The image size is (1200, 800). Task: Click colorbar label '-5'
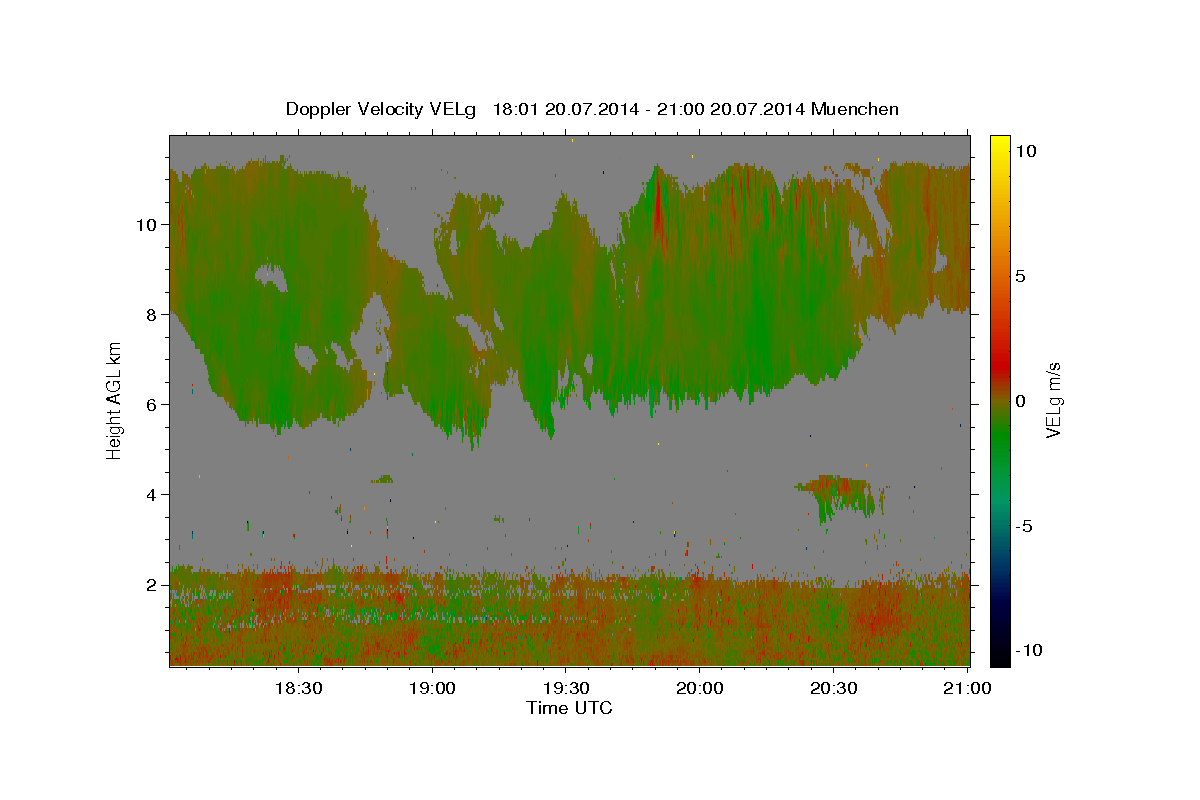[1024, 526]
